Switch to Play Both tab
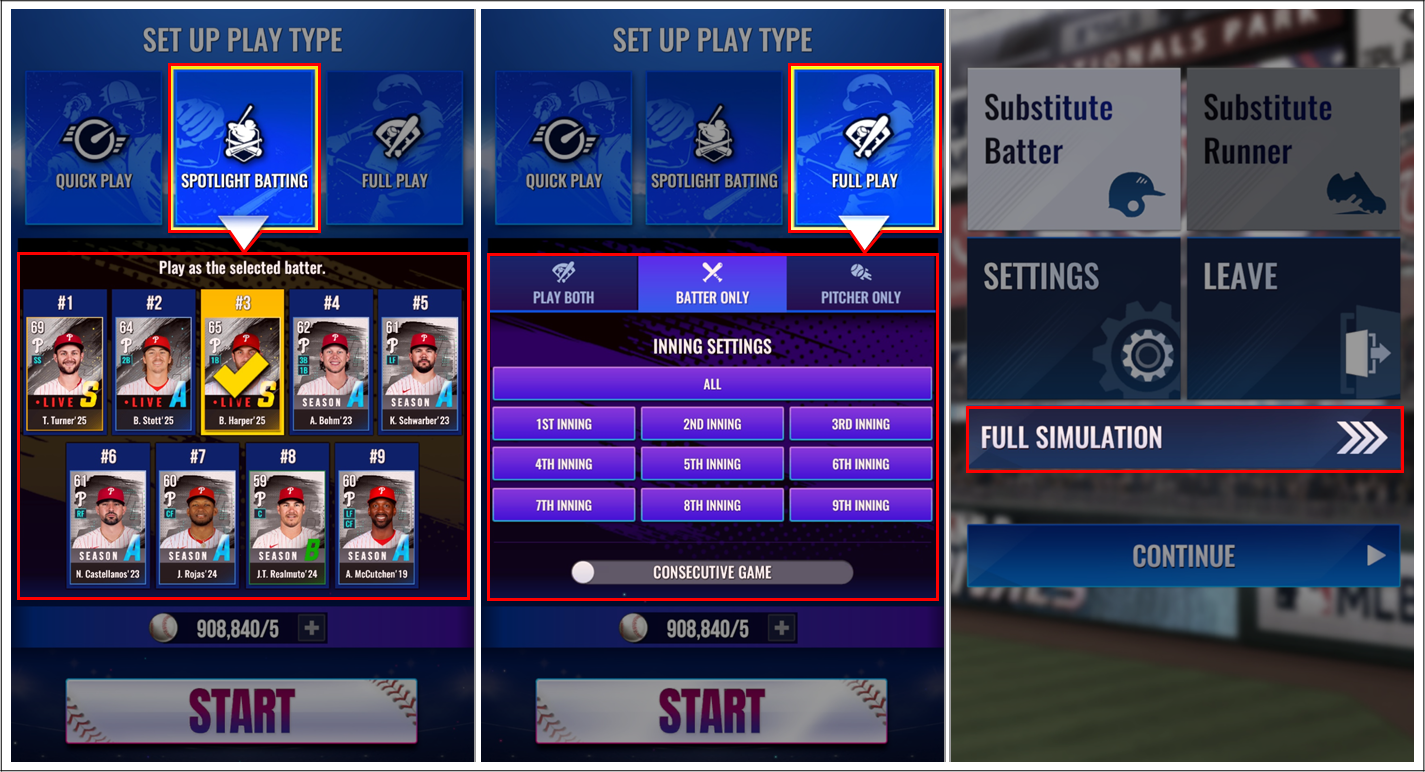The image size is (1425, 772). [x=564, y=283]
